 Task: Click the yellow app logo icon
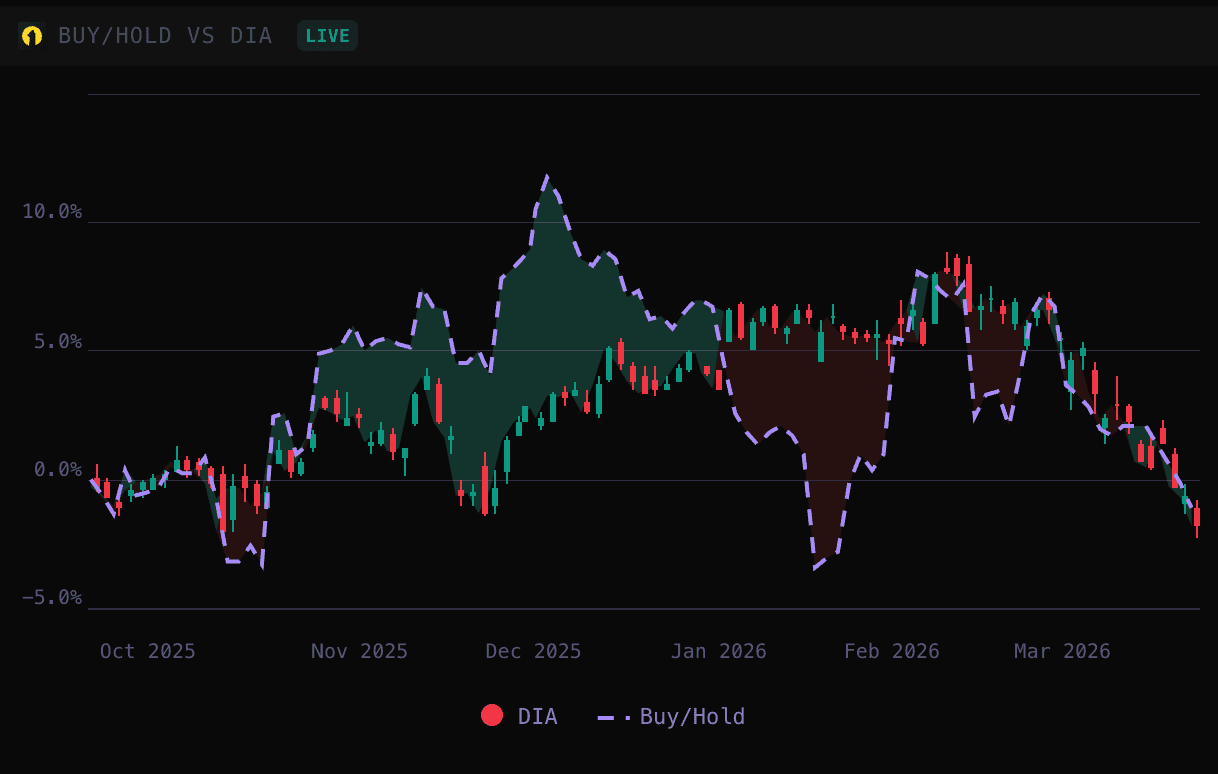[32, 35]
